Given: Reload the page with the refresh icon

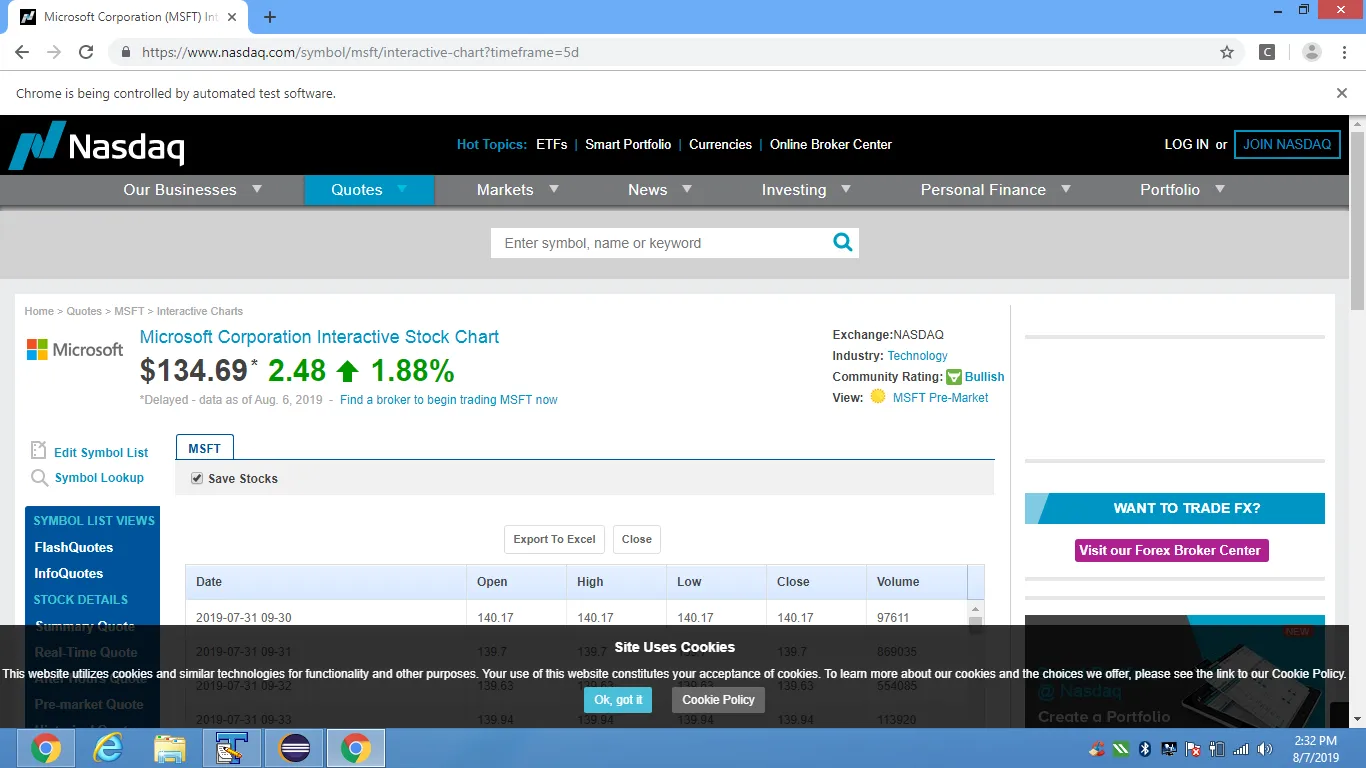Looking at the screenshot, I should click(86, 52).
